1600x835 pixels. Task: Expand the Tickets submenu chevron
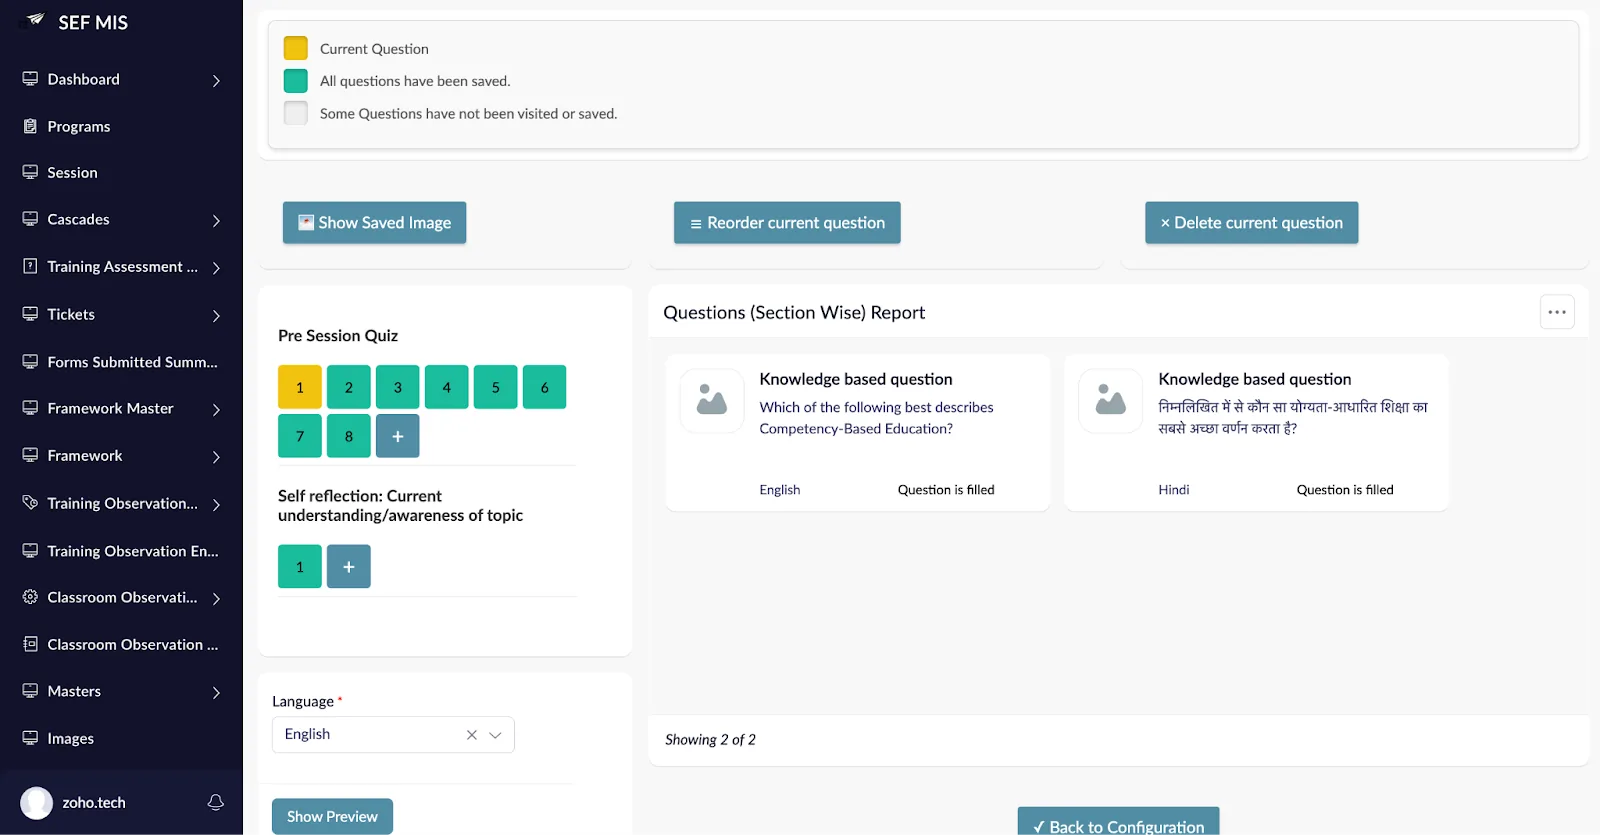(x=216, y=315)
